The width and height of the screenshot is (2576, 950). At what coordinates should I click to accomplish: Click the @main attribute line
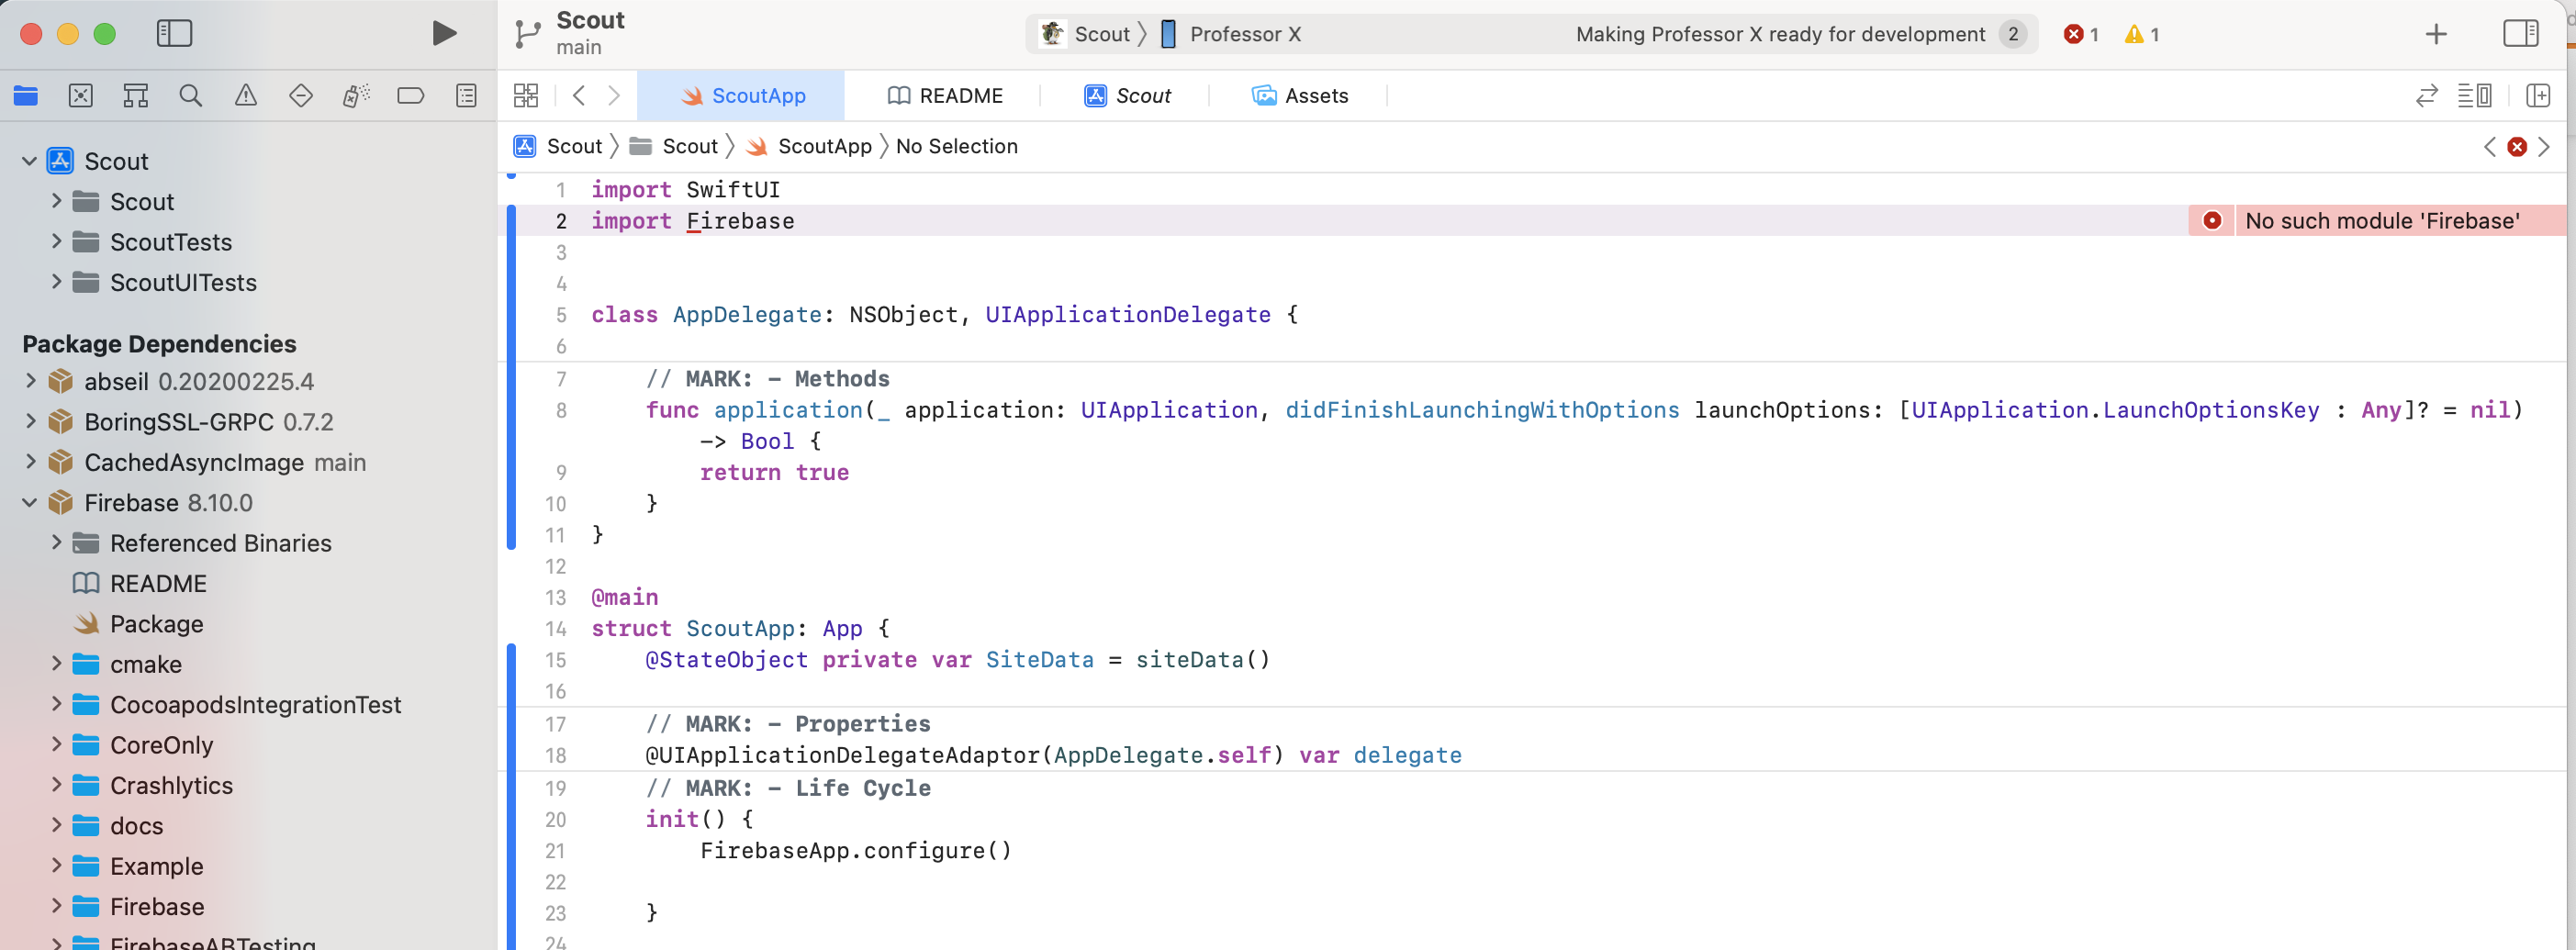click(625, 597)
